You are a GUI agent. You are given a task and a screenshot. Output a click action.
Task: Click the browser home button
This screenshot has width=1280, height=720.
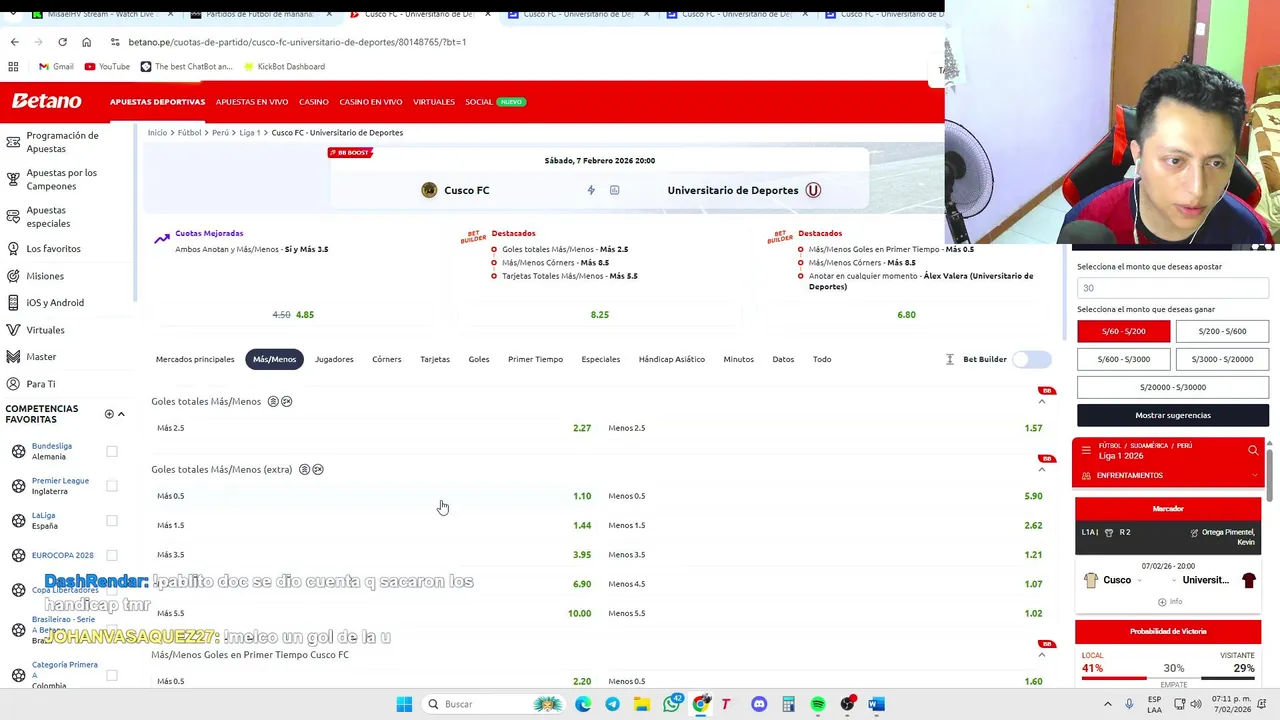(86, 42)
